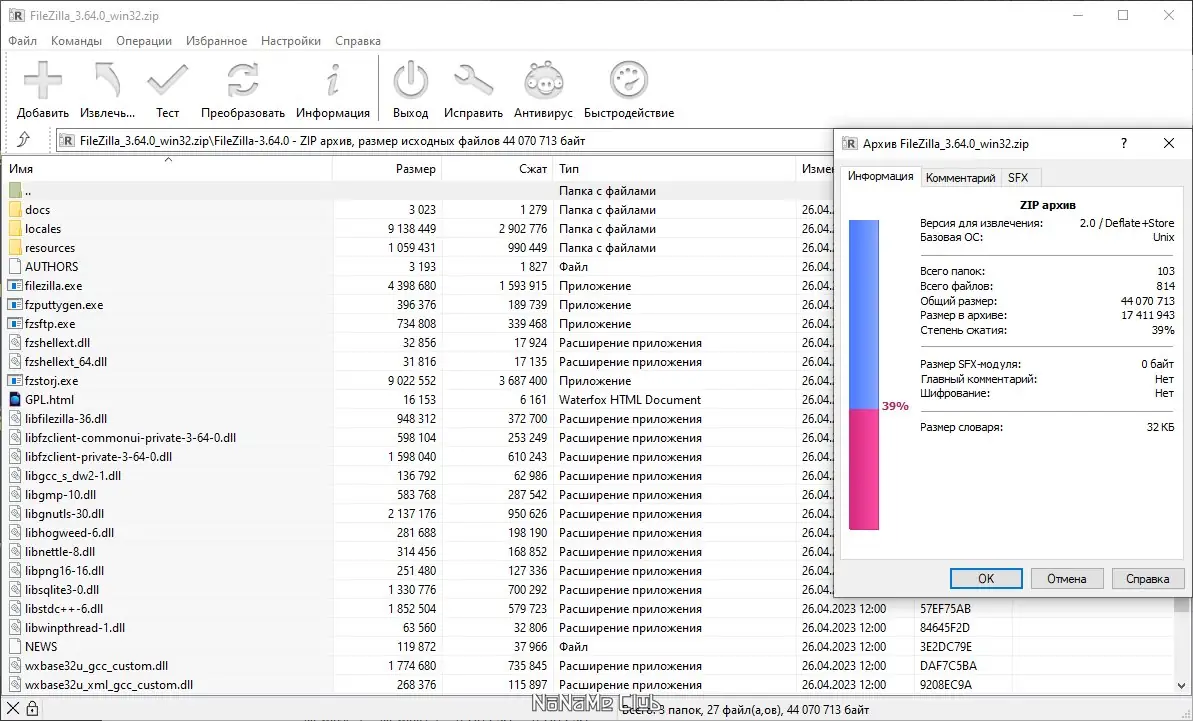The width and height of the screenshot is (1193, 721).
Task: Select the Исправить (Repair) wrench icon
Action: 473,79
